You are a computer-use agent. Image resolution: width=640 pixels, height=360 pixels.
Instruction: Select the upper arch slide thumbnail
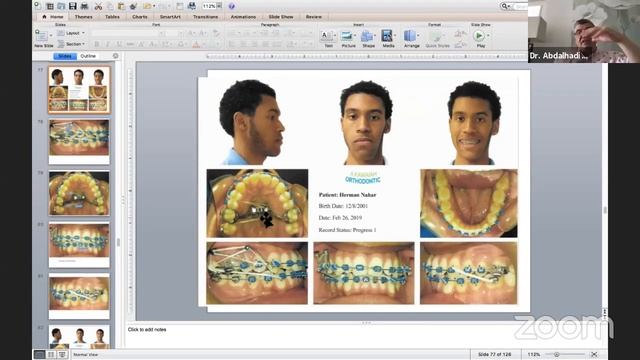(x=79, y=193)
